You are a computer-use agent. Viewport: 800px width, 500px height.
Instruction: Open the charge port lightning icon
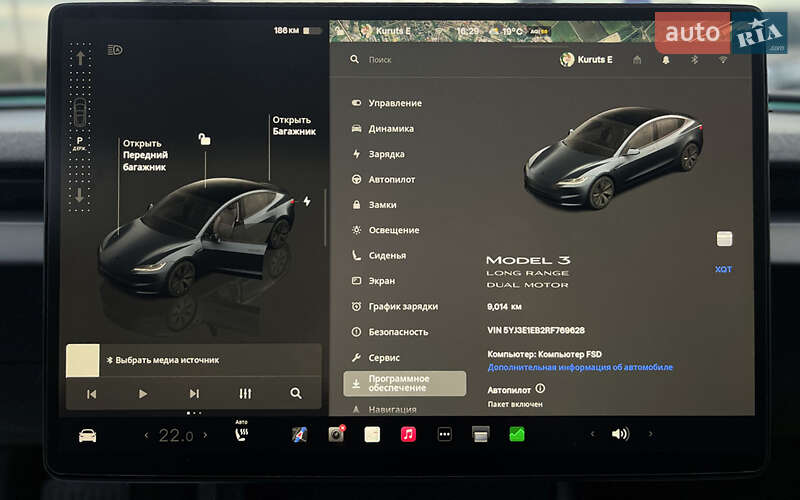click(x=307, y=201)
